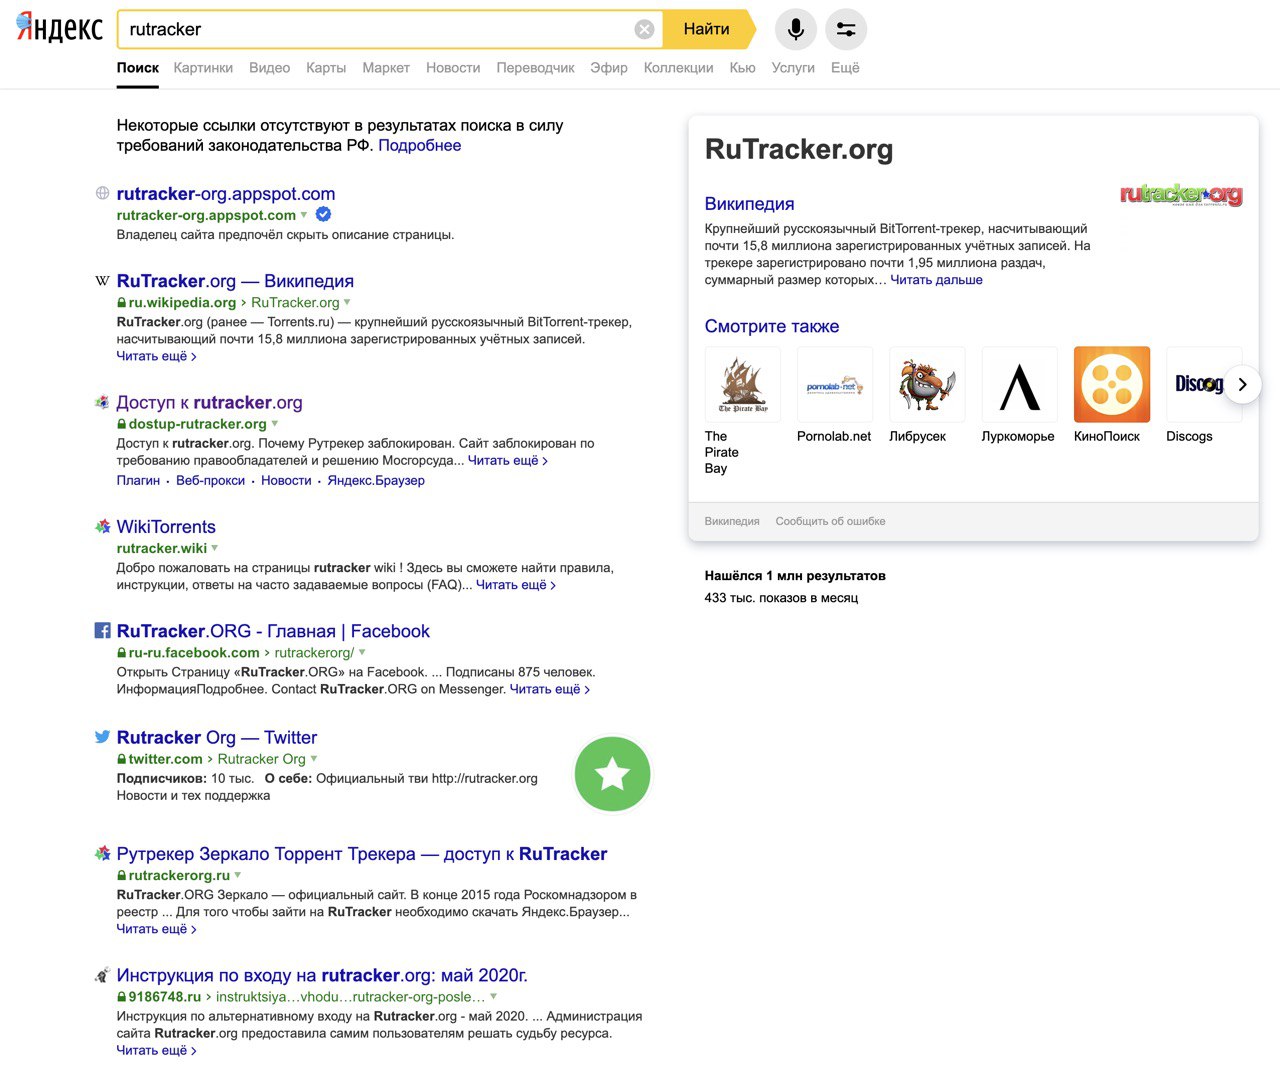Image resolution: width=1280 pixels, height=1081 pixels.
Task: Switch to the Коллекции tab
Action: (x=679, y=68)
